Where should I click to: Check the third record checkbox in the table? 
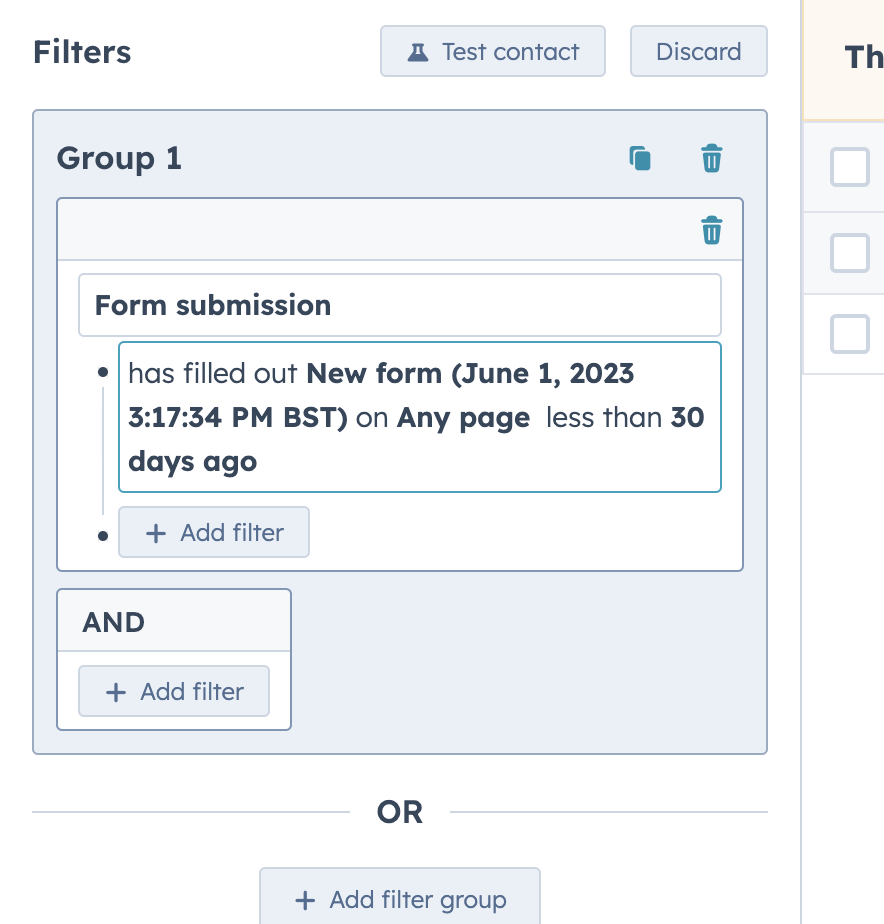(x=850, y=333)
